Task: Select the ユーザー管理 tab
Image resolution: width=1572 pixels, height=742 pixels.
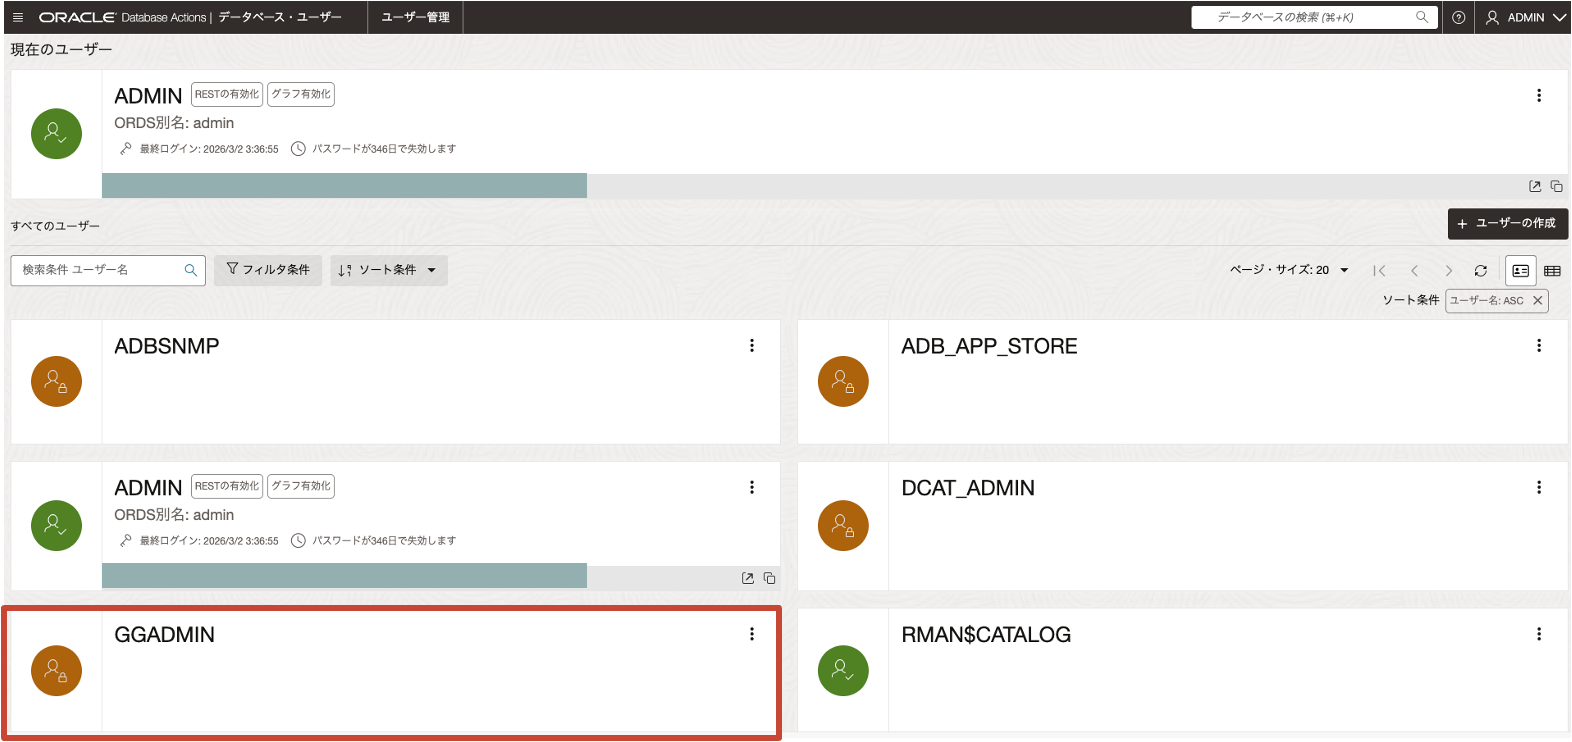Action: (x=415, y=17)
